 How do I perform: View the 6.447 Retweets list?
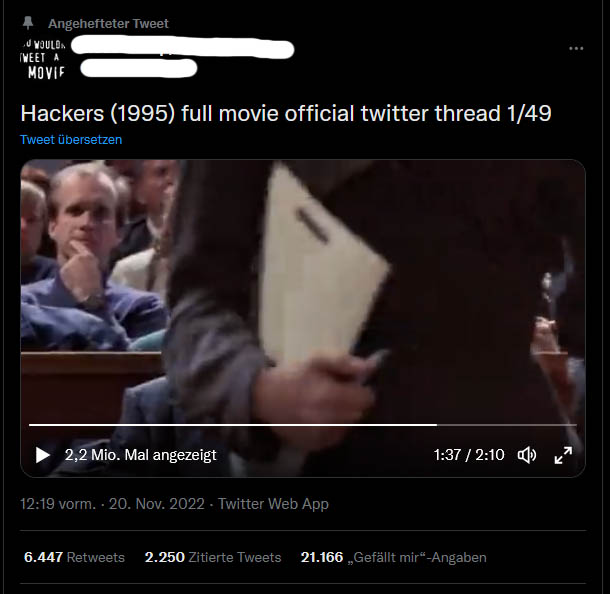[x=74, y=557]
